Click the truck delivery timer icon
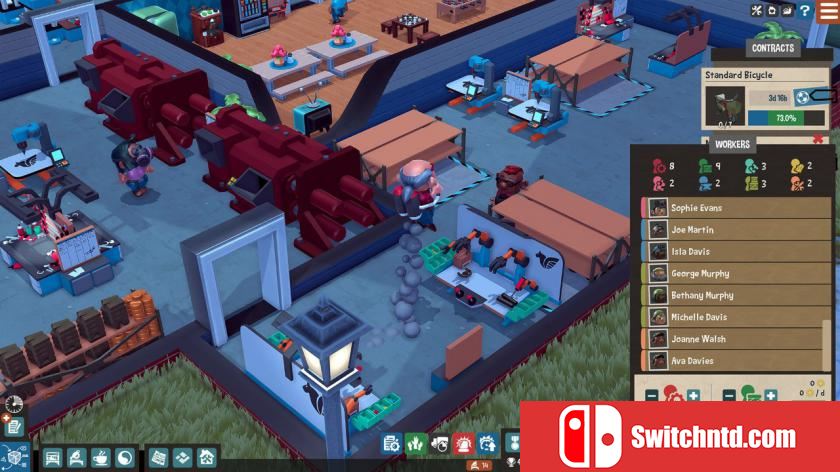 click(440, 444)
